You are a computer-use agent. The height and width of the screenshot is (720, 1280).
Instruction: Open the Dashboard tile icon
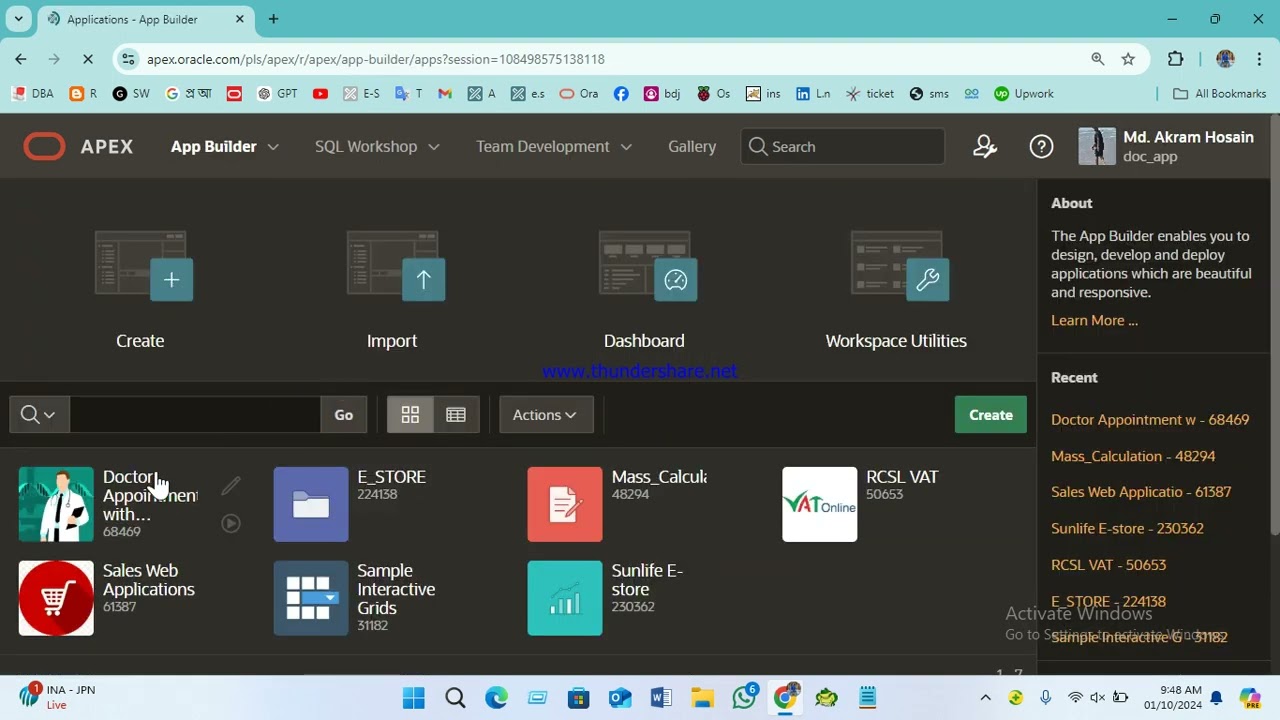[x=648, y=266]
